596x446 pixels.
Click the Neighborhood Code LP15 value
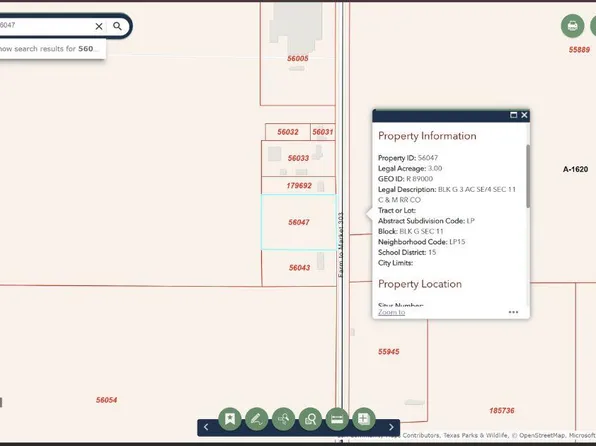click(457, 242)
